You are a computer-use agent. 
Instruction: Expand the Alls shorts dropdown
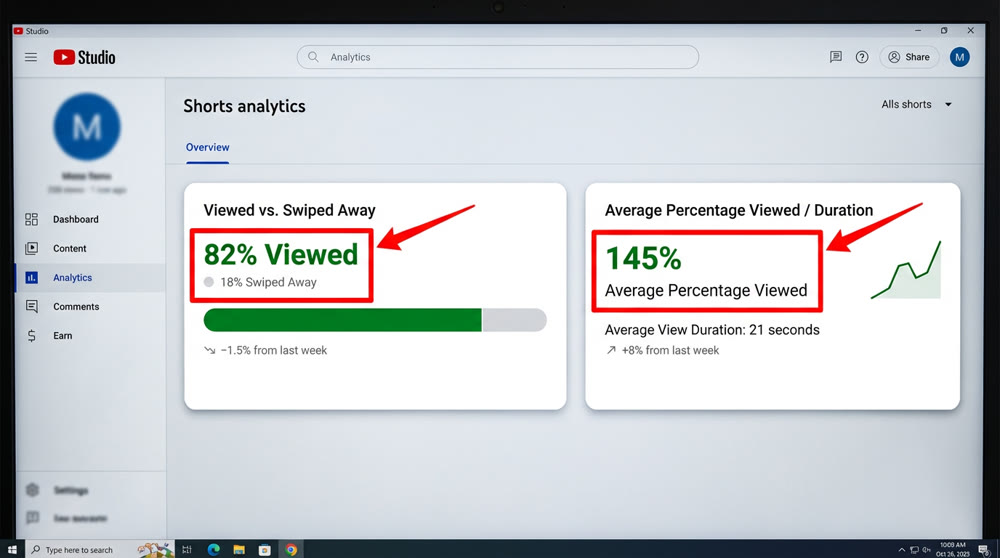916,104
